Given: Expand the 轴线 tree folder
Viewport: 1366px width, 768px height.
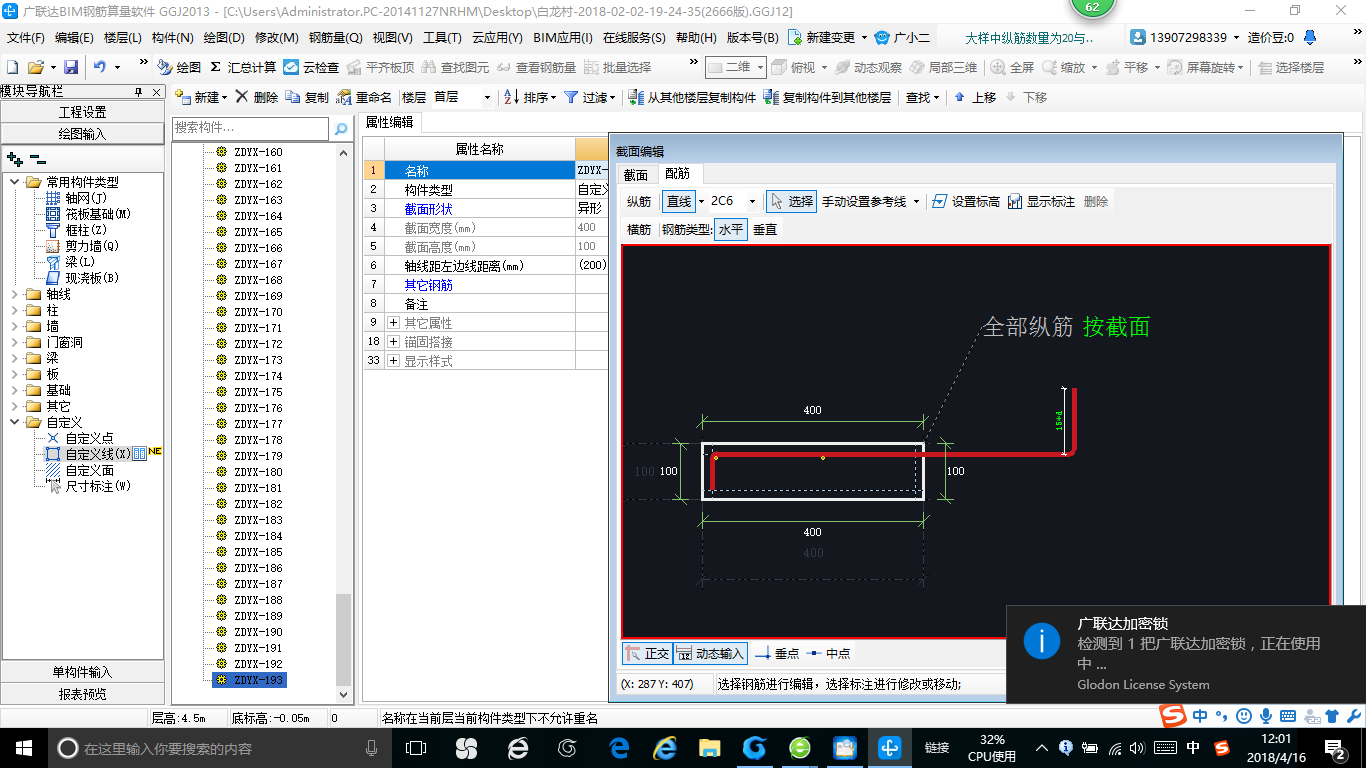Looking at the screenshot, I should 15,294.
